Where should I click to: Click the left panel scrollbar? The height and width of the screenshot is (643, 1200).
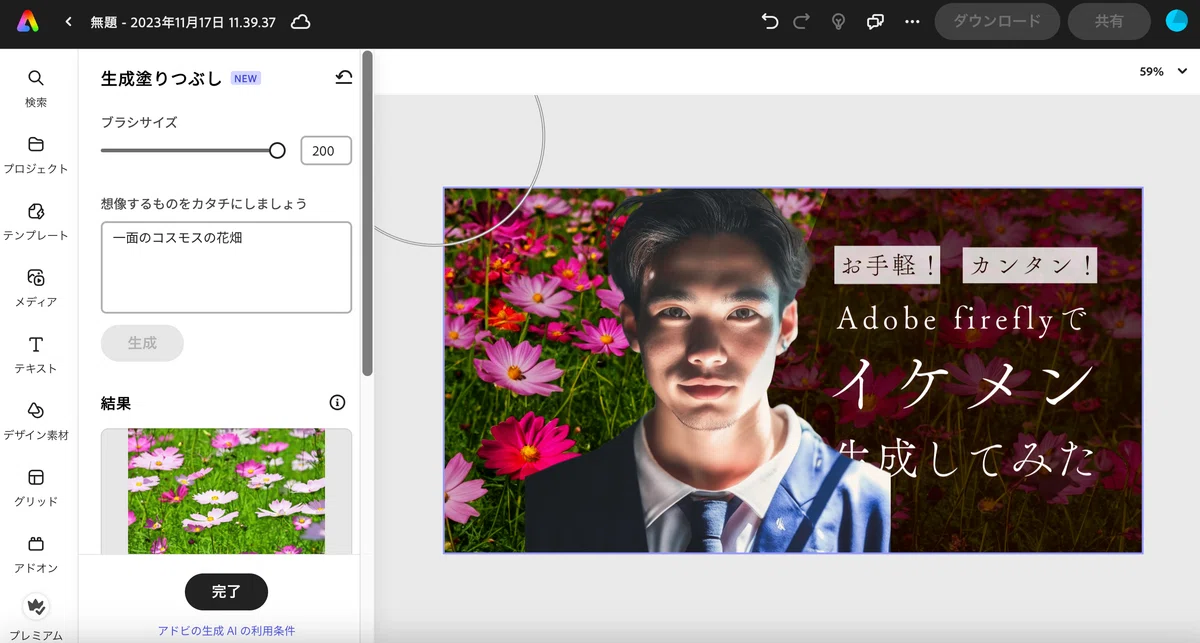click(367, 213)
